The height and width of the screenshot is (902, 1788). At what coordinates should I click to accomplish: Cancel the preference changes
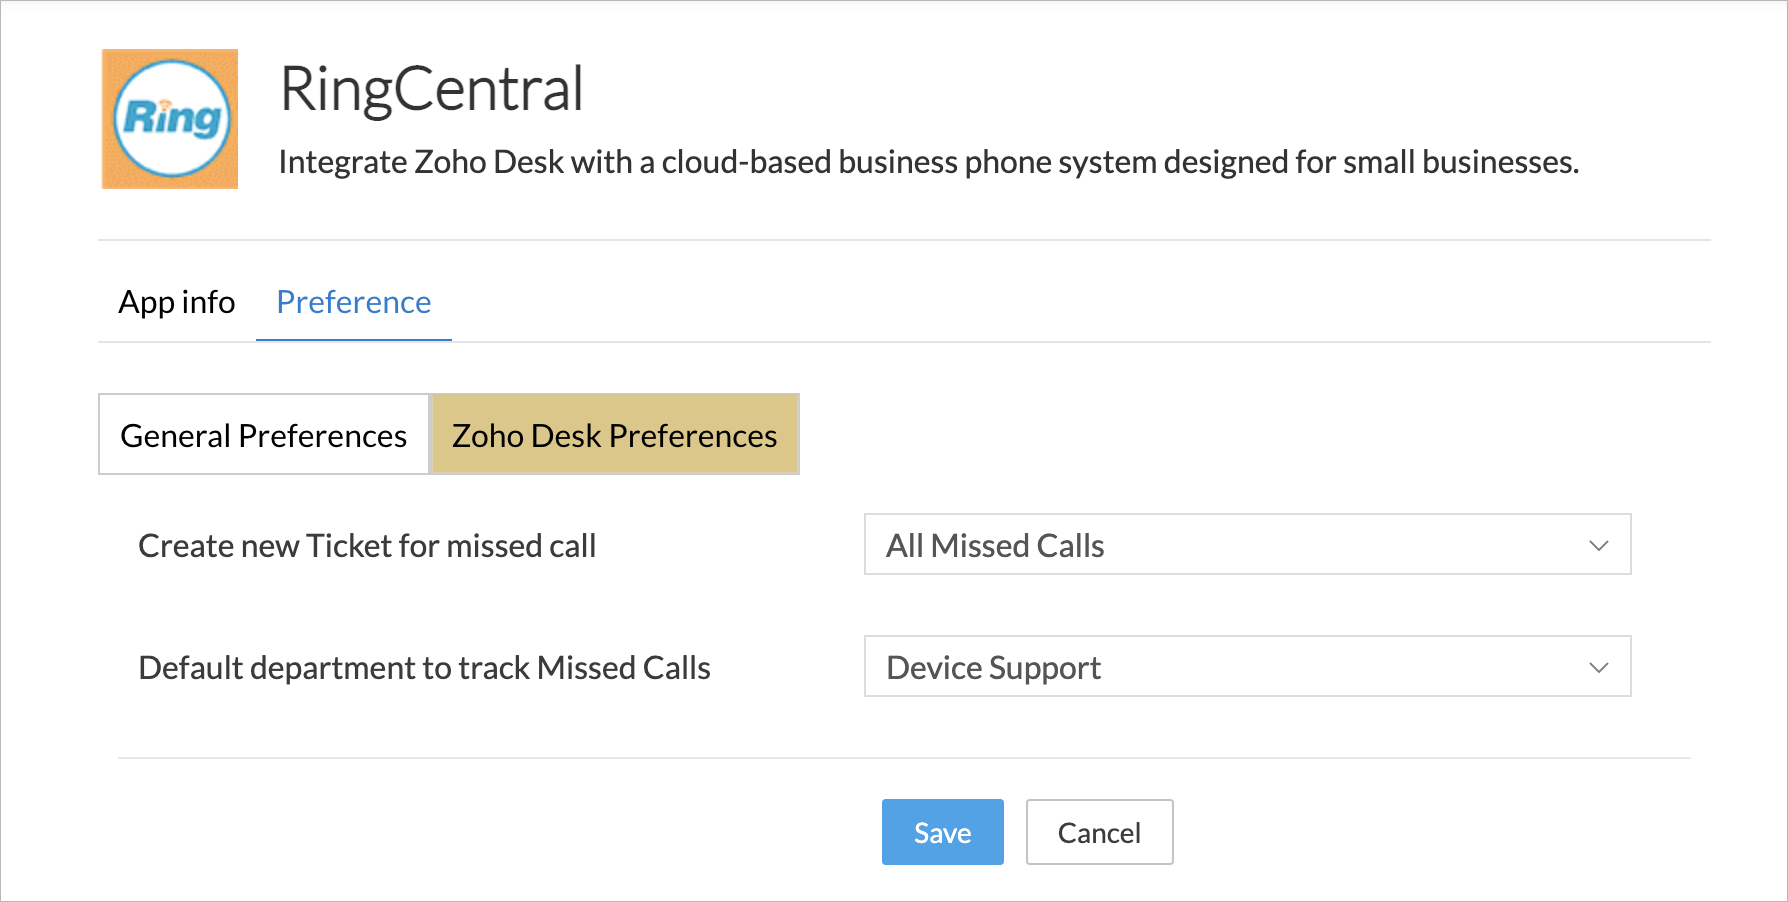pyautogui.click(x=1099, y=832)
